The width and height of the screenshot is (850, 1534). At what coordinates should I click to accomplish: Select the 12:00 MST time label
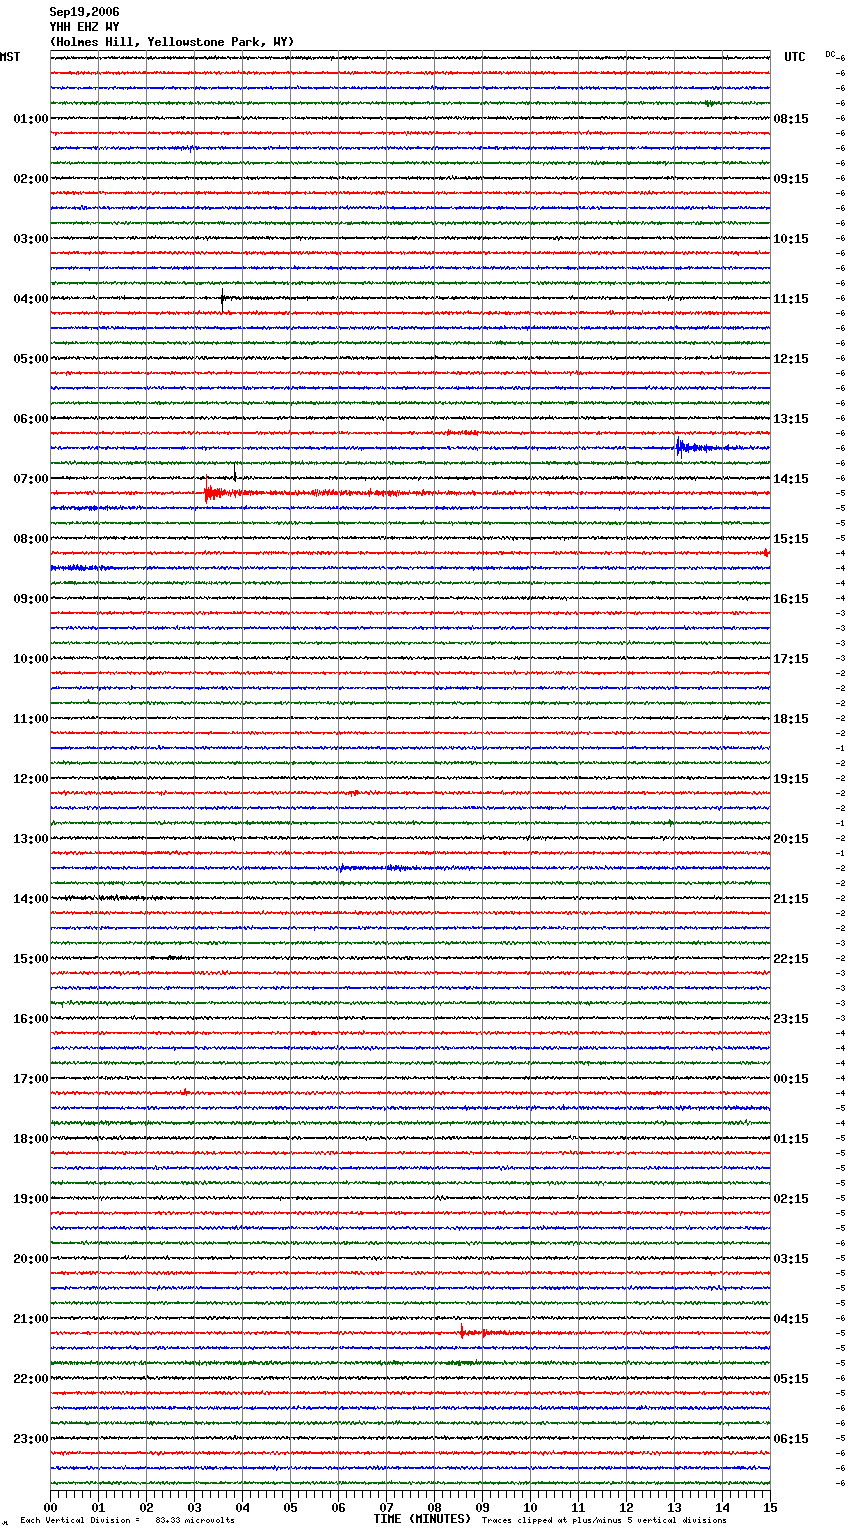[x=31, y=779]
